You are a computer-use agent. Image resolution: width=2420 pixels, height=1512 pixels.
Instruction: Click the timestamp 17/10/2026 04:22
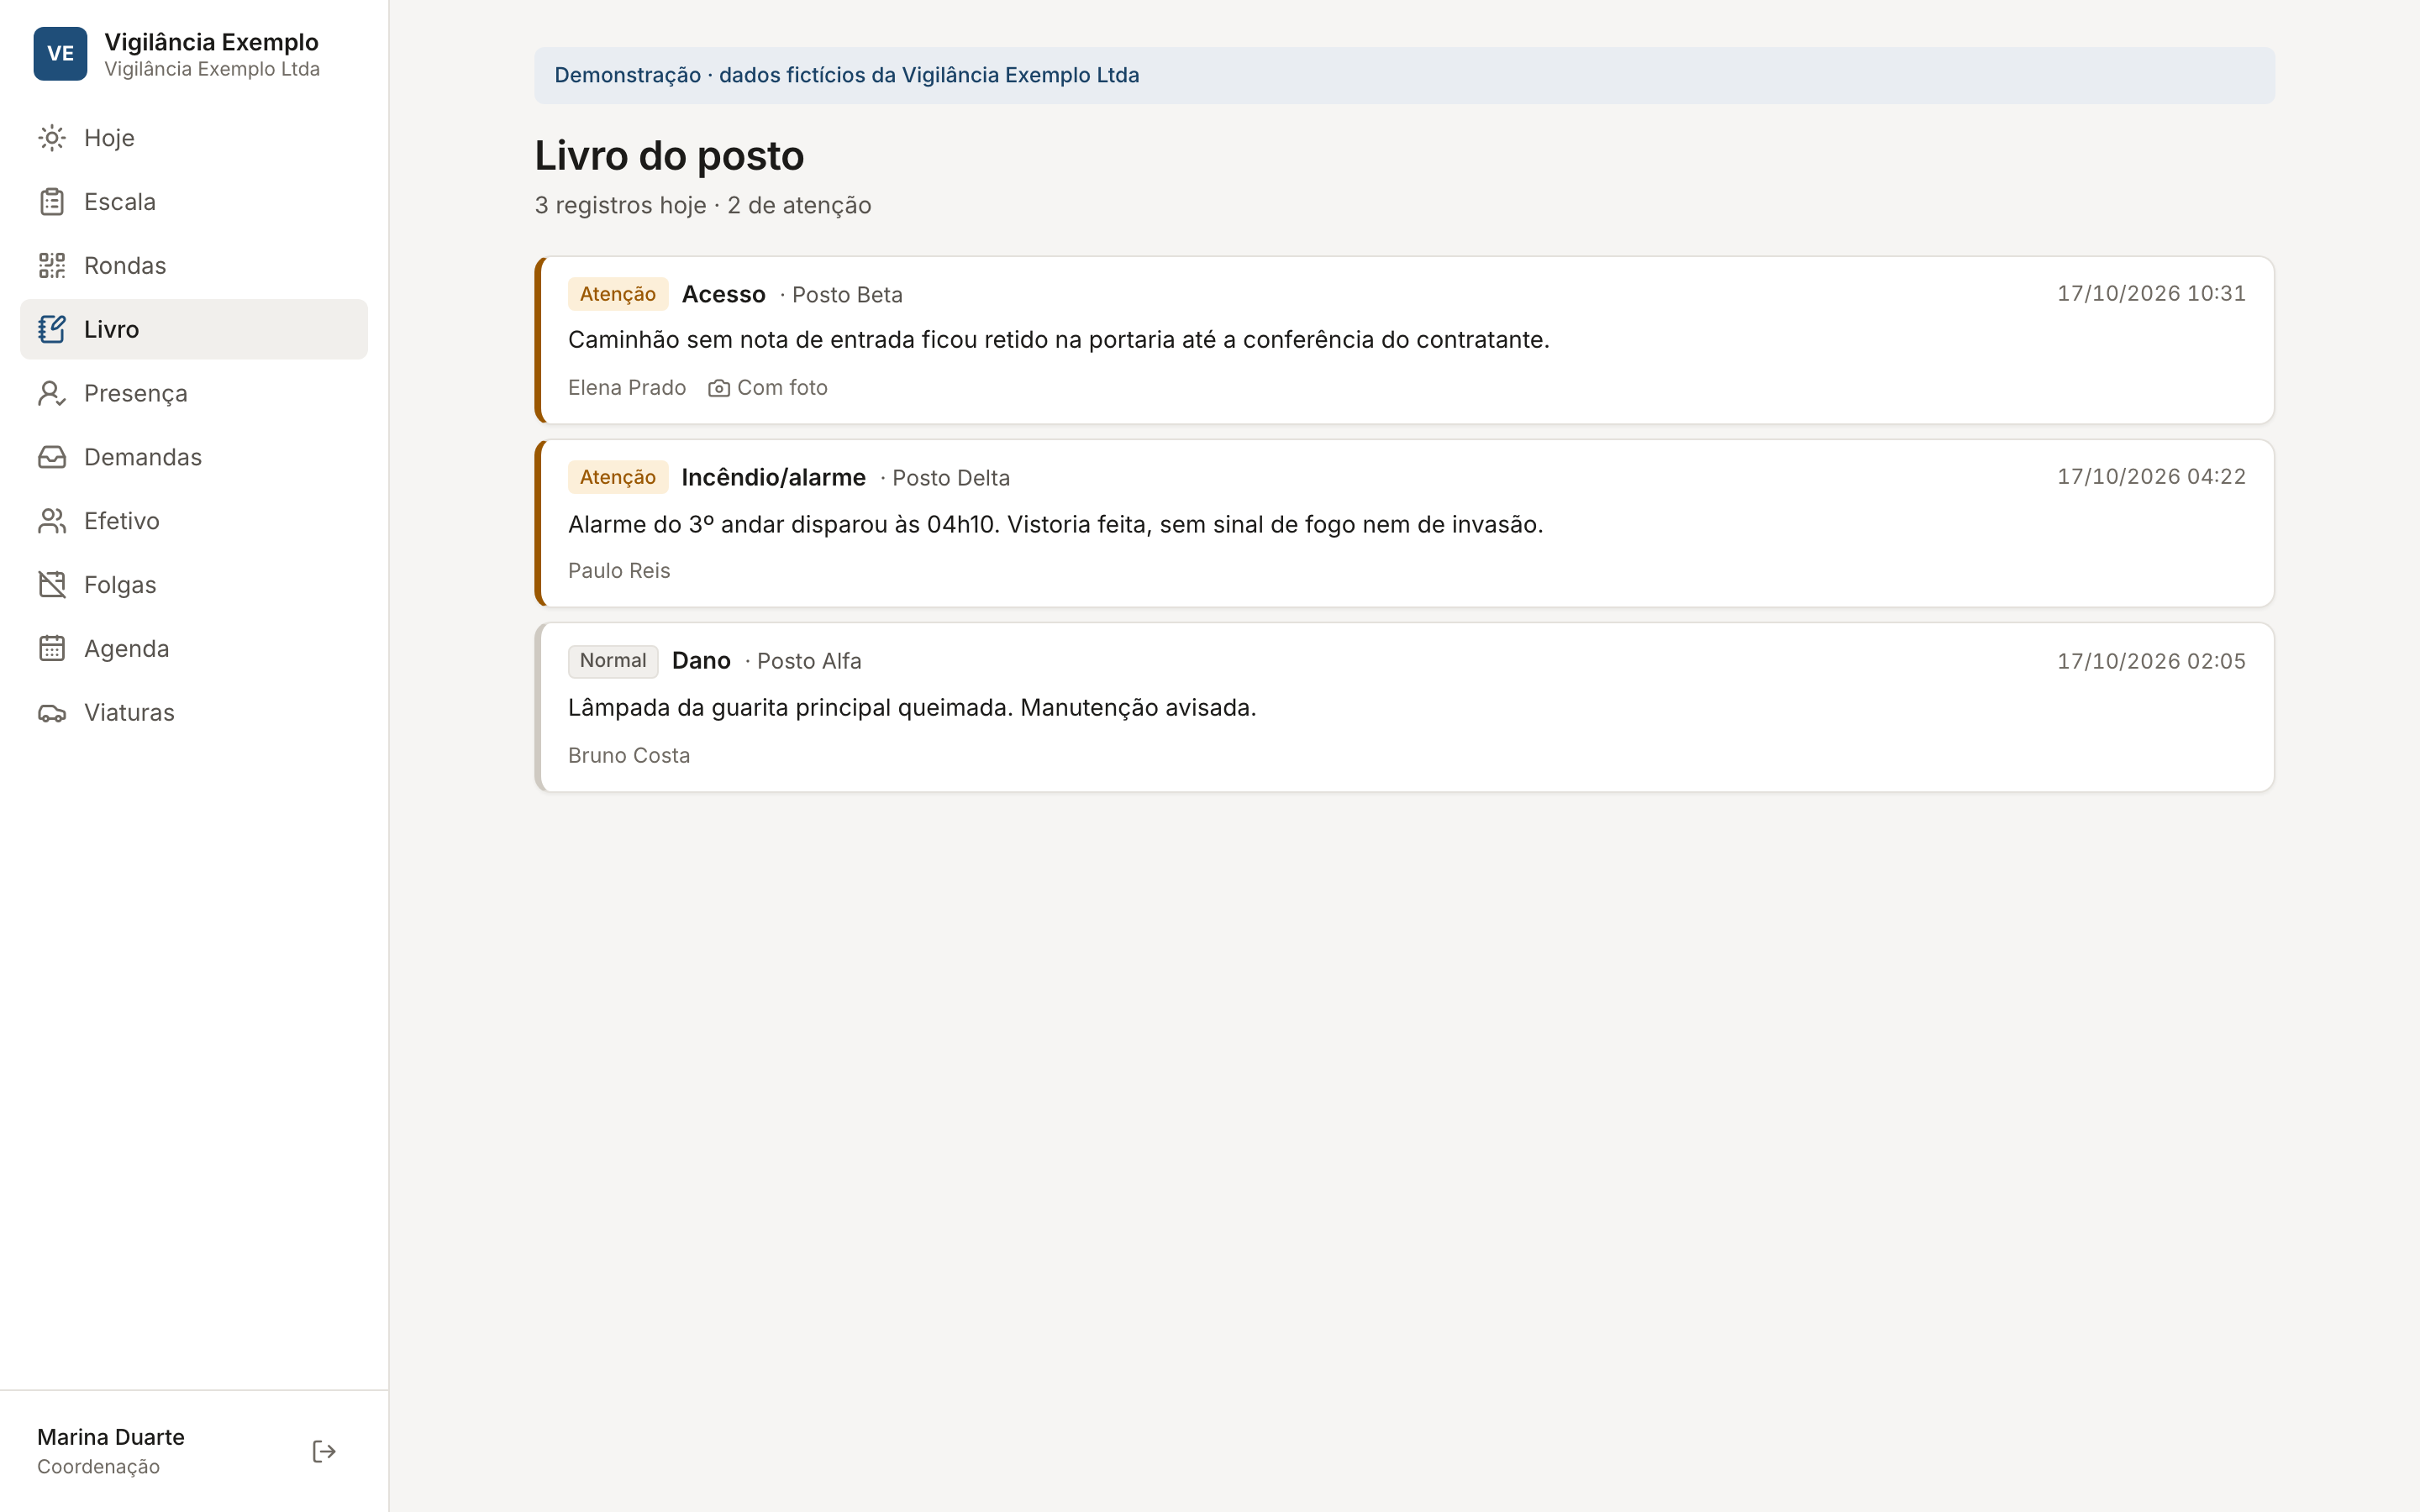pos(2151,477)
